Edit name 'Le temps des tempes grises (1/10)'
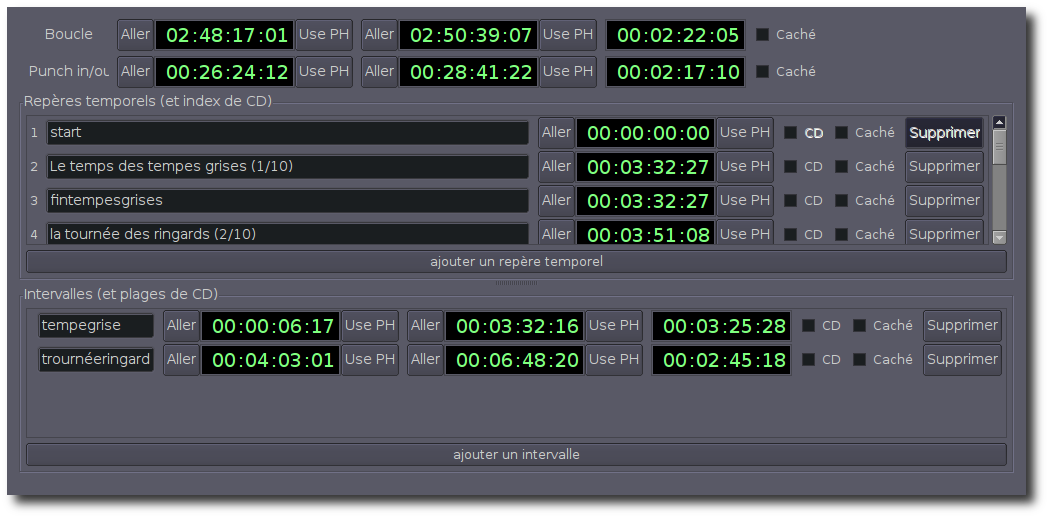Viewport: 1049px width, 518px height. pyautogui.click(x=287, y=167)
